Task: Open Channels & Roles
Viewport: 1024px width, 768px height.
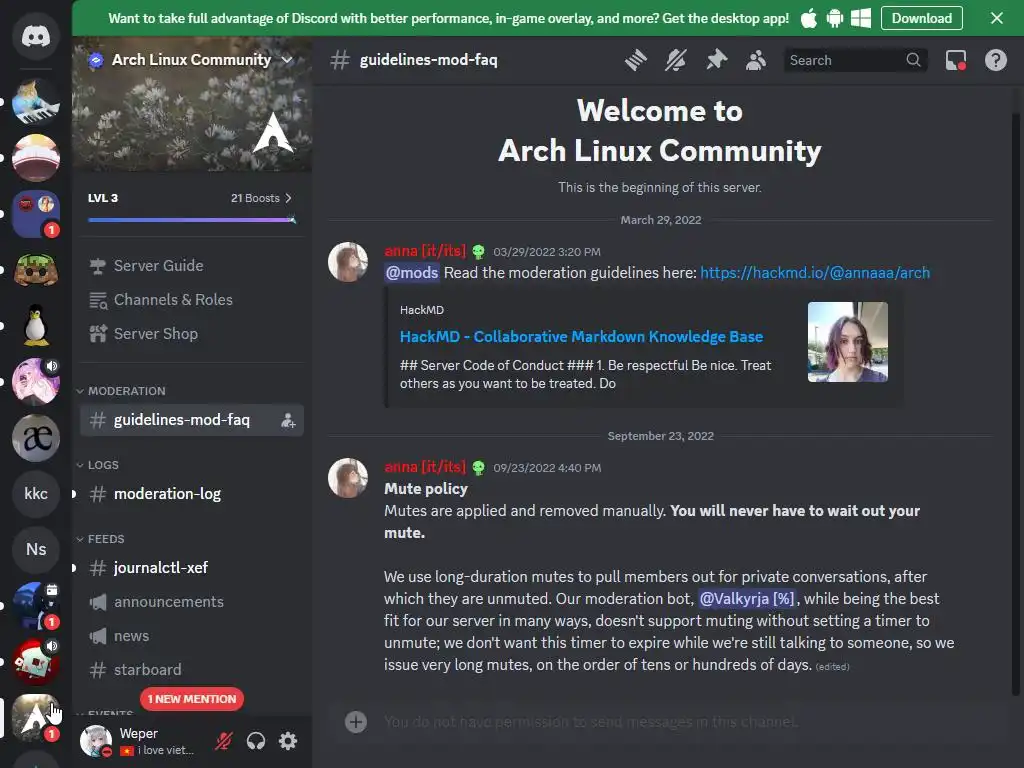Action: click(192, 300)
